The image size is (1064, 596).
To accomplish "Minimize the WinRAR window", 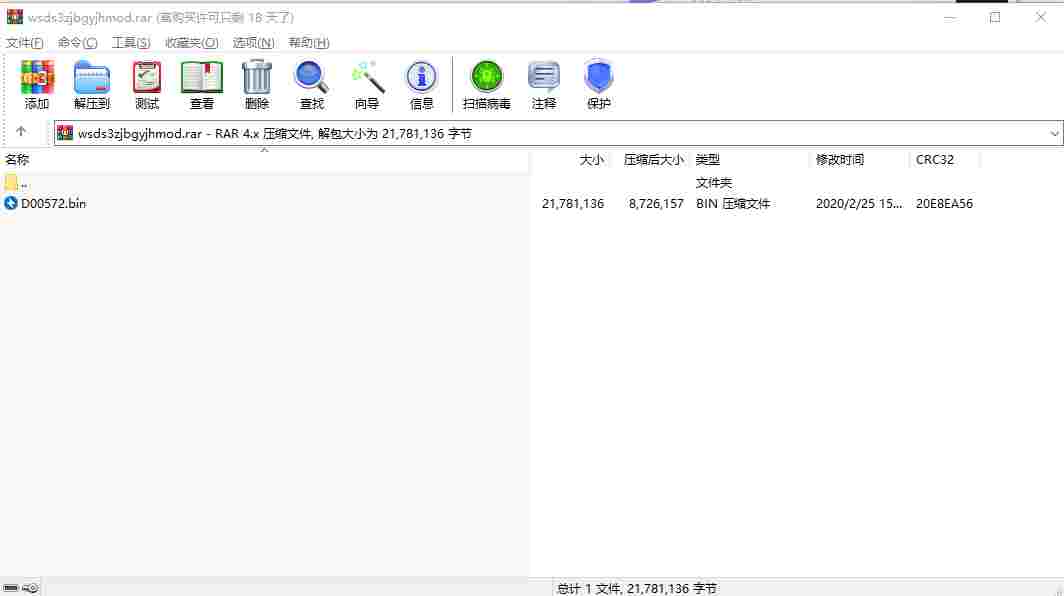I will pyautogui.click(x=950, y=18).
